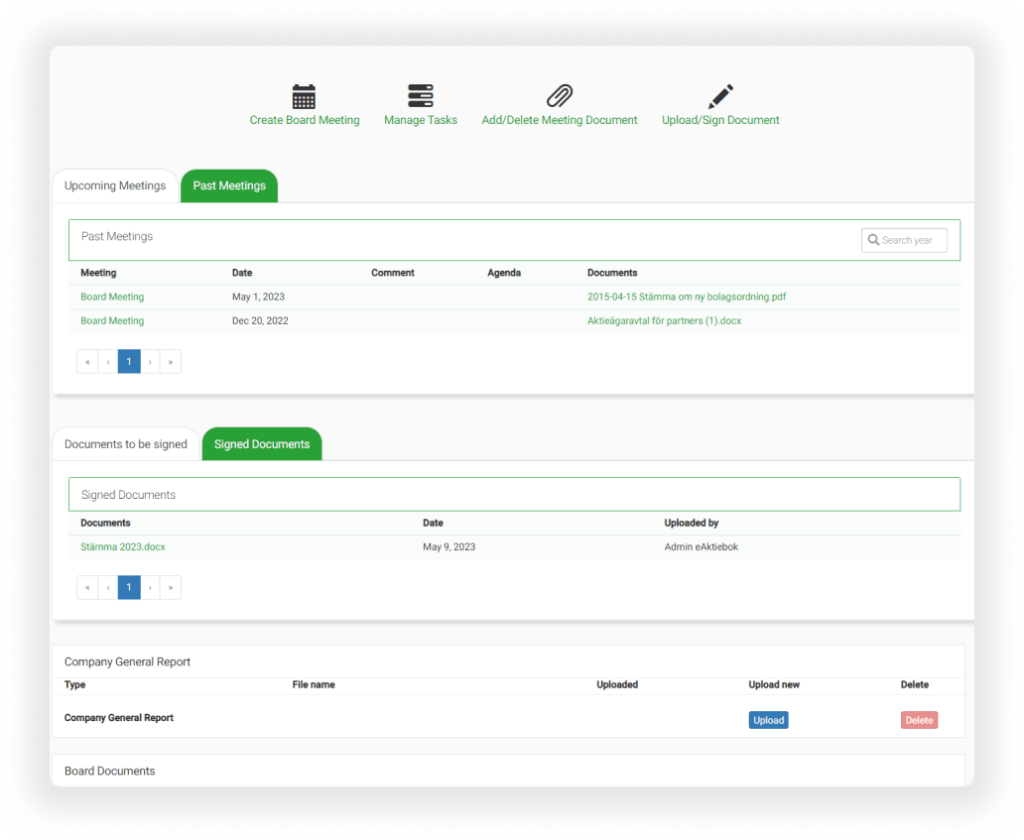Click the calendar icon for Create Board Meeting

pos(304,96)
